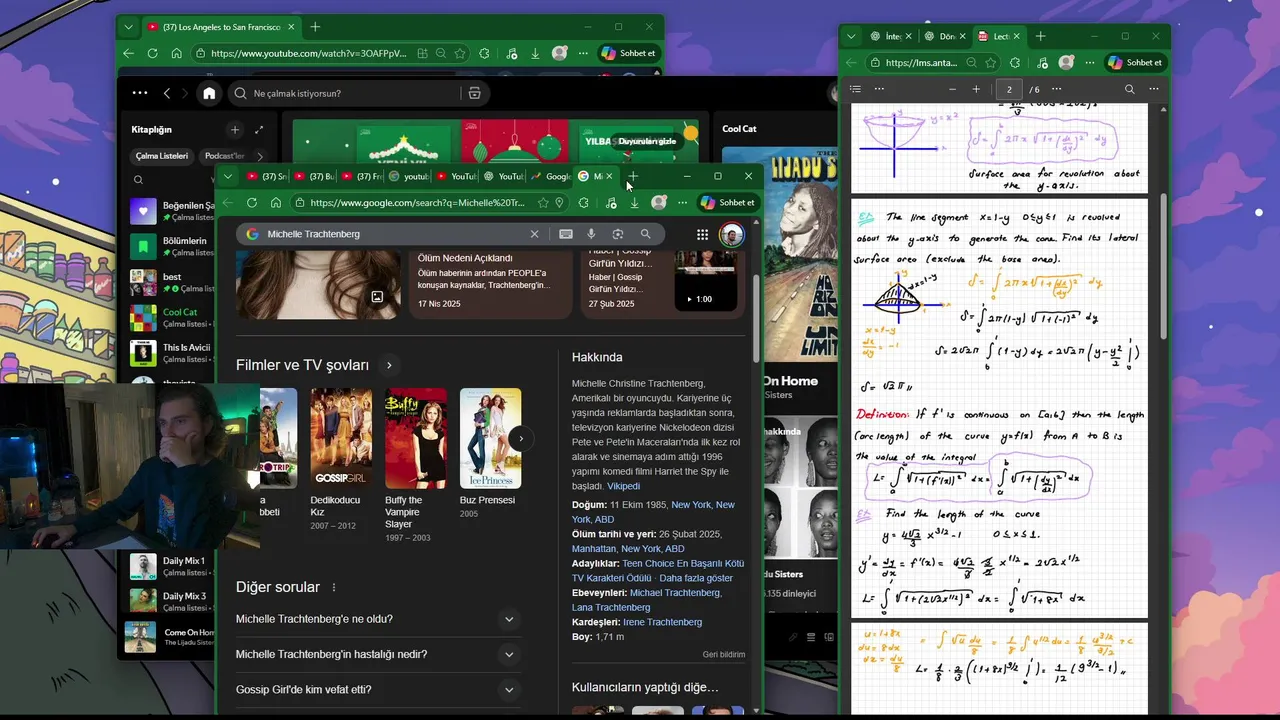Click the Gossip Girl poster thumbnail
1280x720 pixels.
(x=341, y=438)
